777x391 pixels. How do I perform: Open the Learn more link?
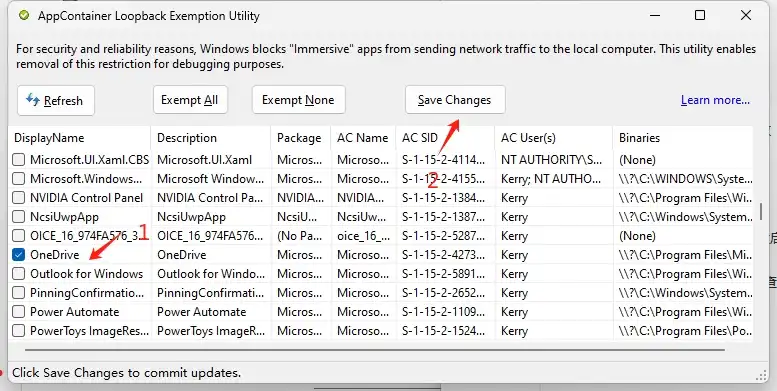[x=715, y=100]
